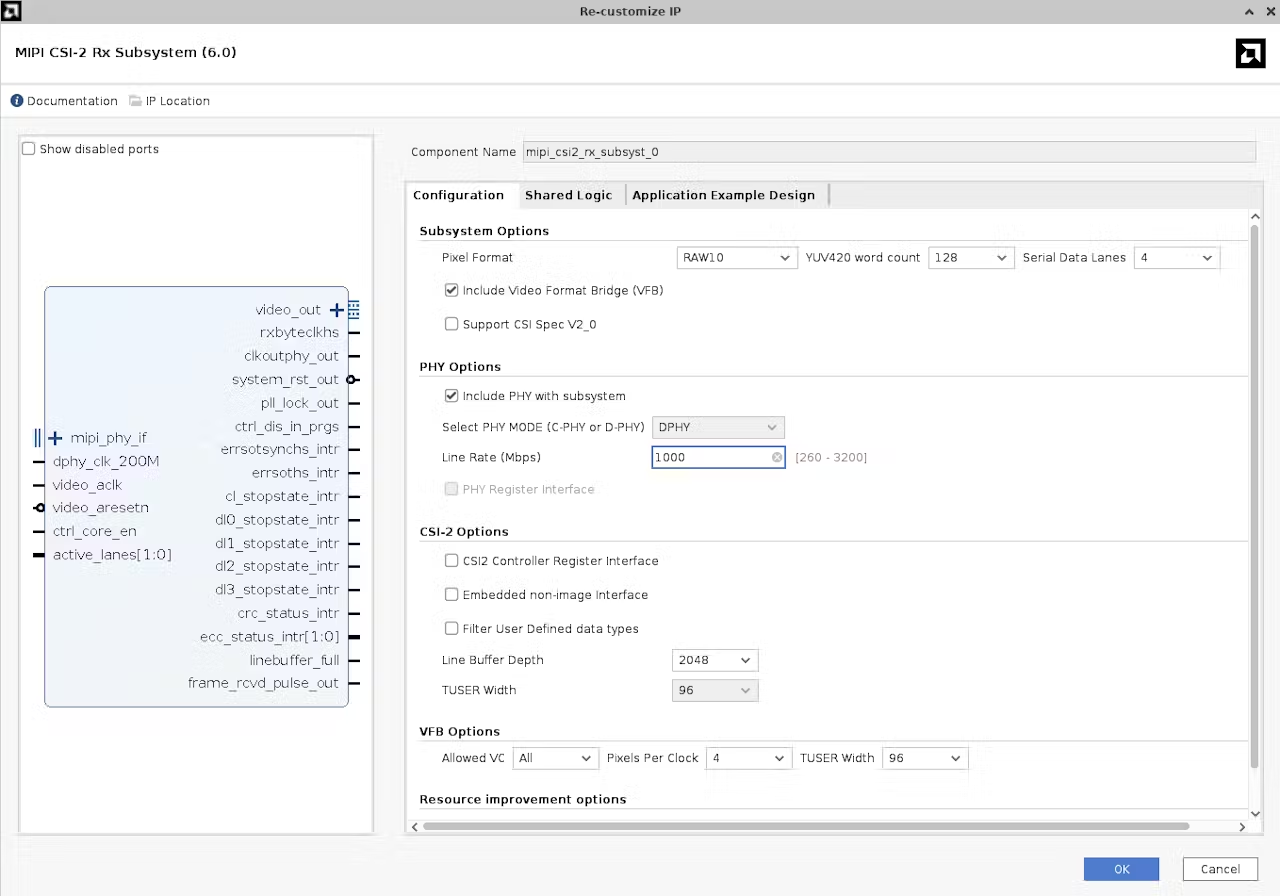Screen dimensions: 1280x896
Task: Open Application Example Design tab
Action: click(723, 195)
